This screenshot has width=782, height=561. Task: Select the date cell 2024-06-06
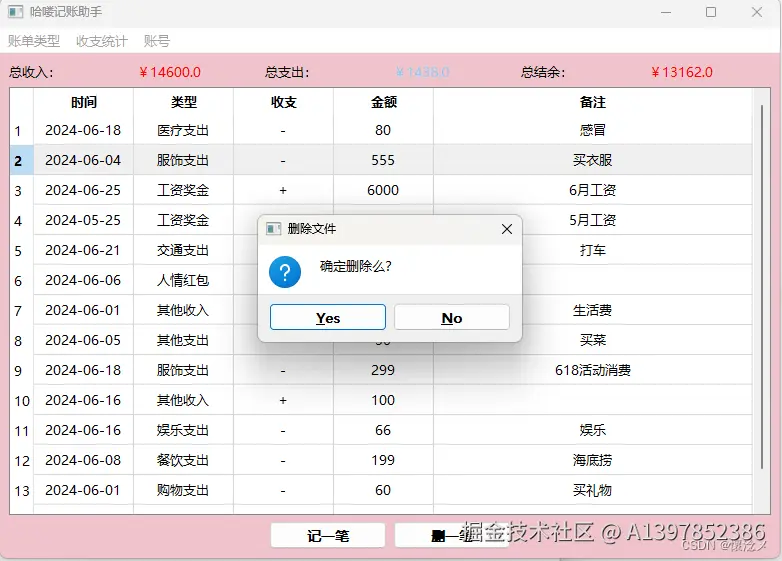tap(83, 280)
